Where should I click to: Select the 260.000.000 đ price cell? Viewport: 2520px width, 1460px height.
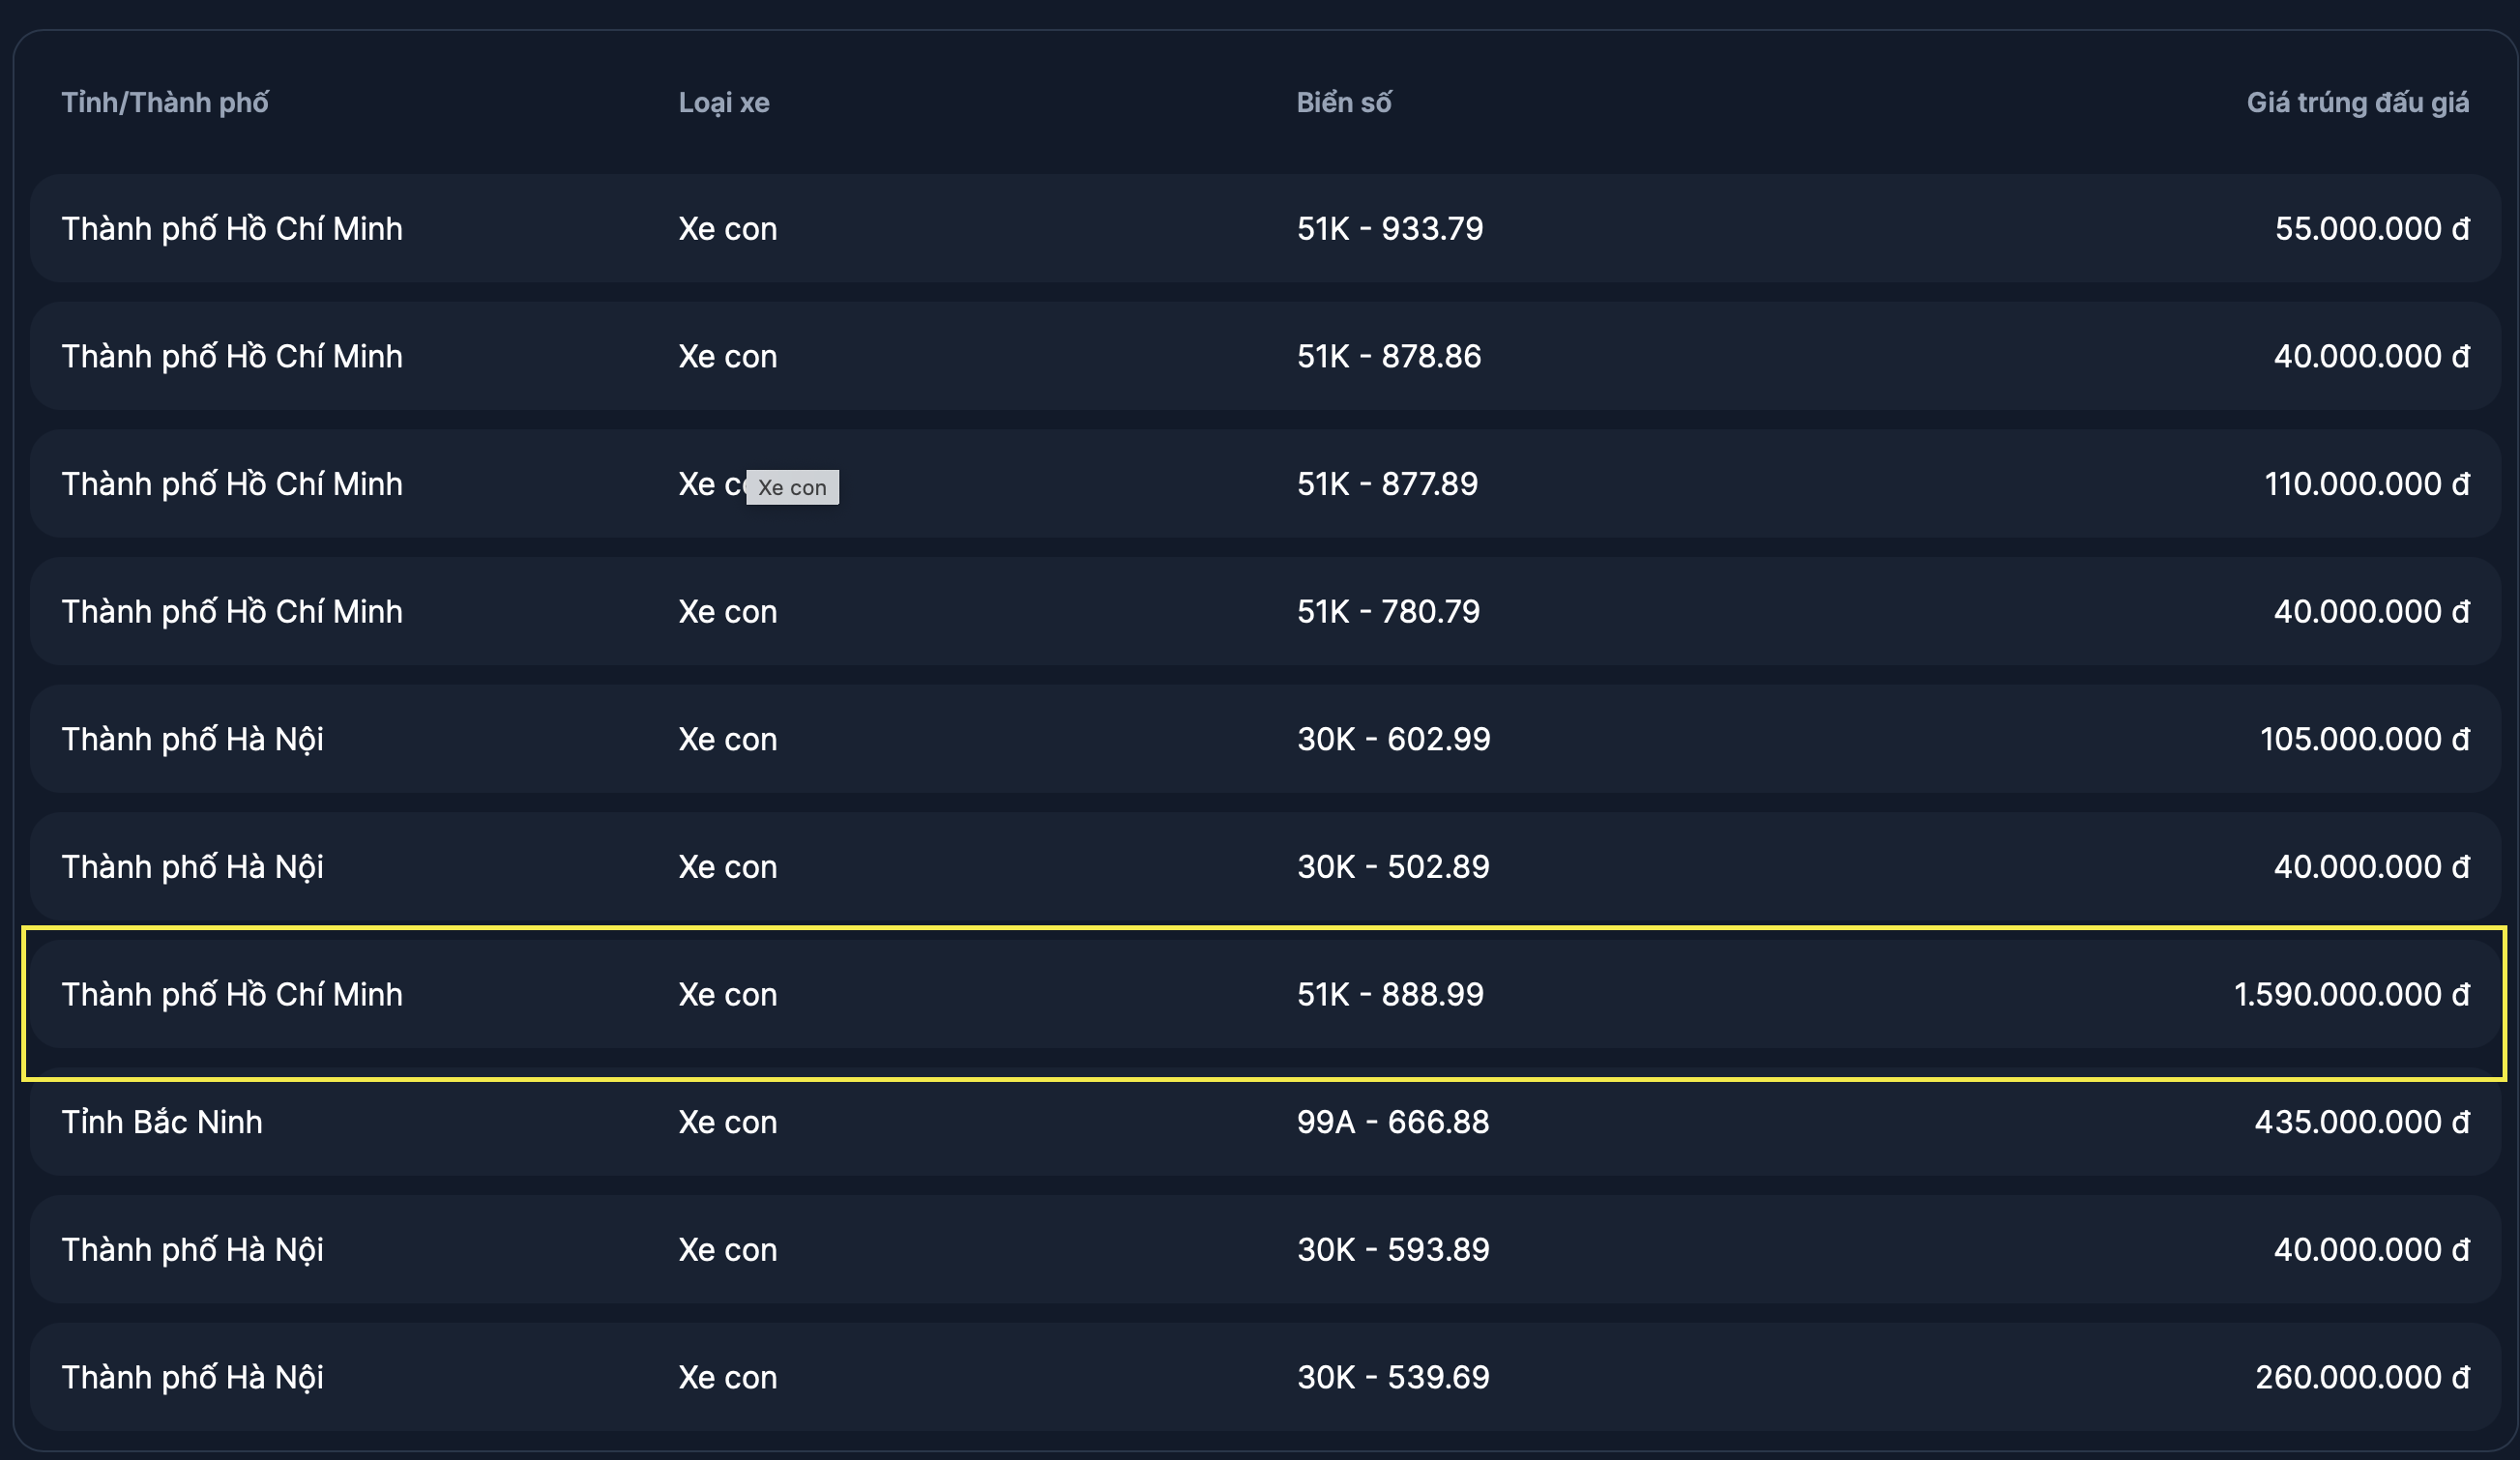(x=2362, y=1377)
